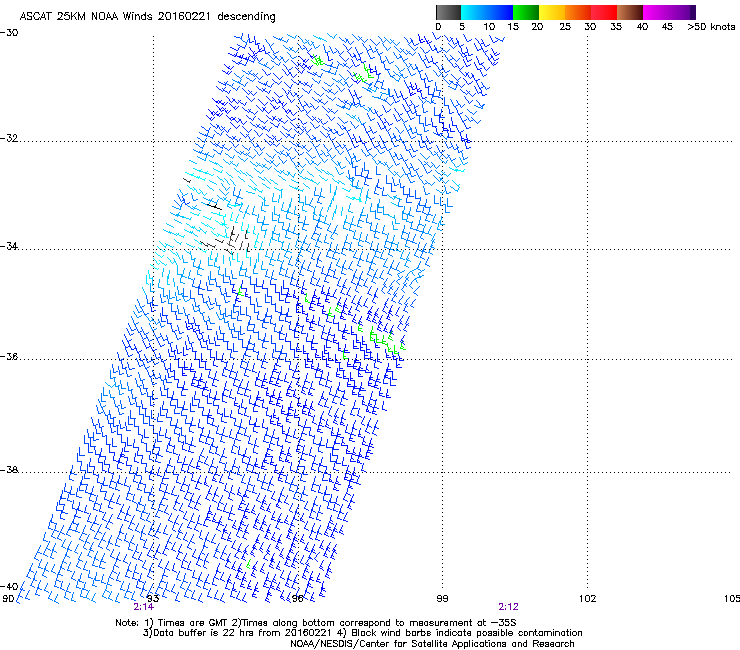This screenshot has height=650, width=740.
Task: Click the '93' longitude axis label
Action: (x=153, y=599)
